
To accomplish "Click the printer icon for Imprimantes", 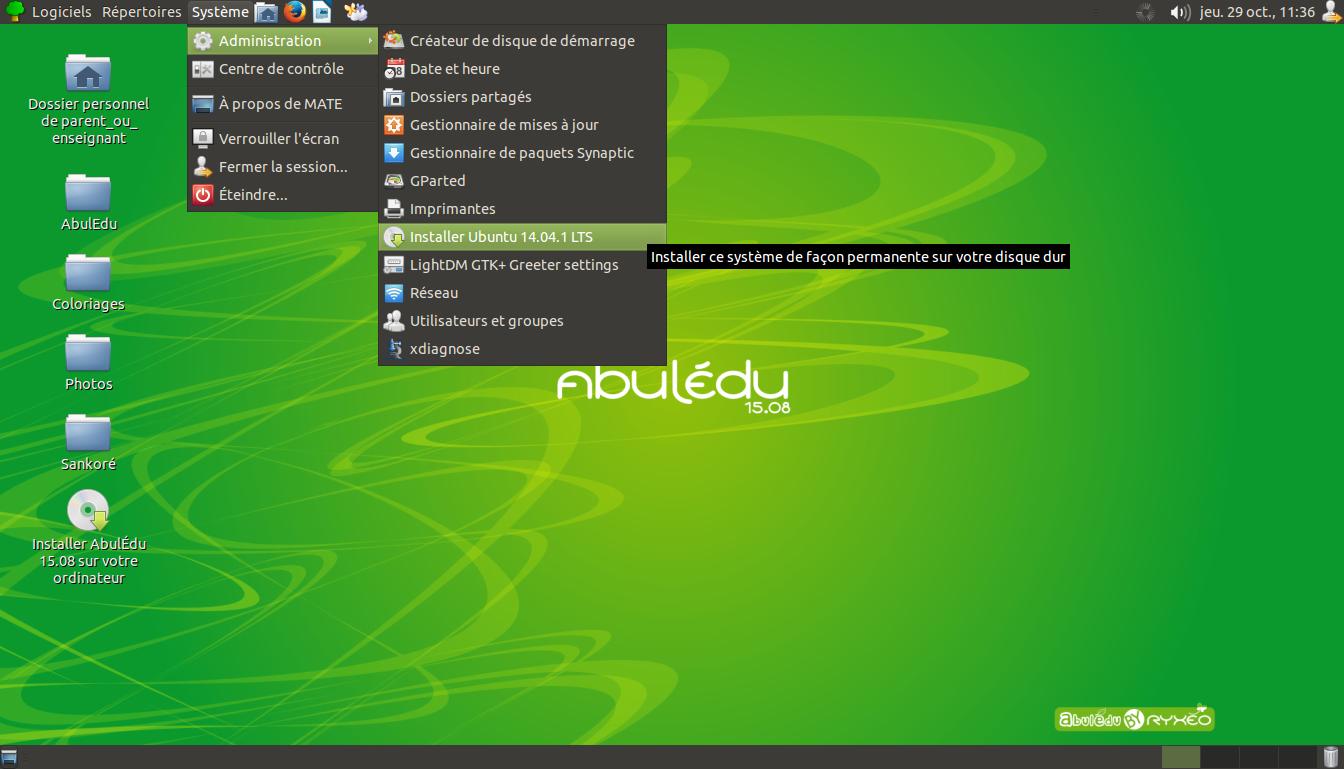I will click(x=394, y=209).
